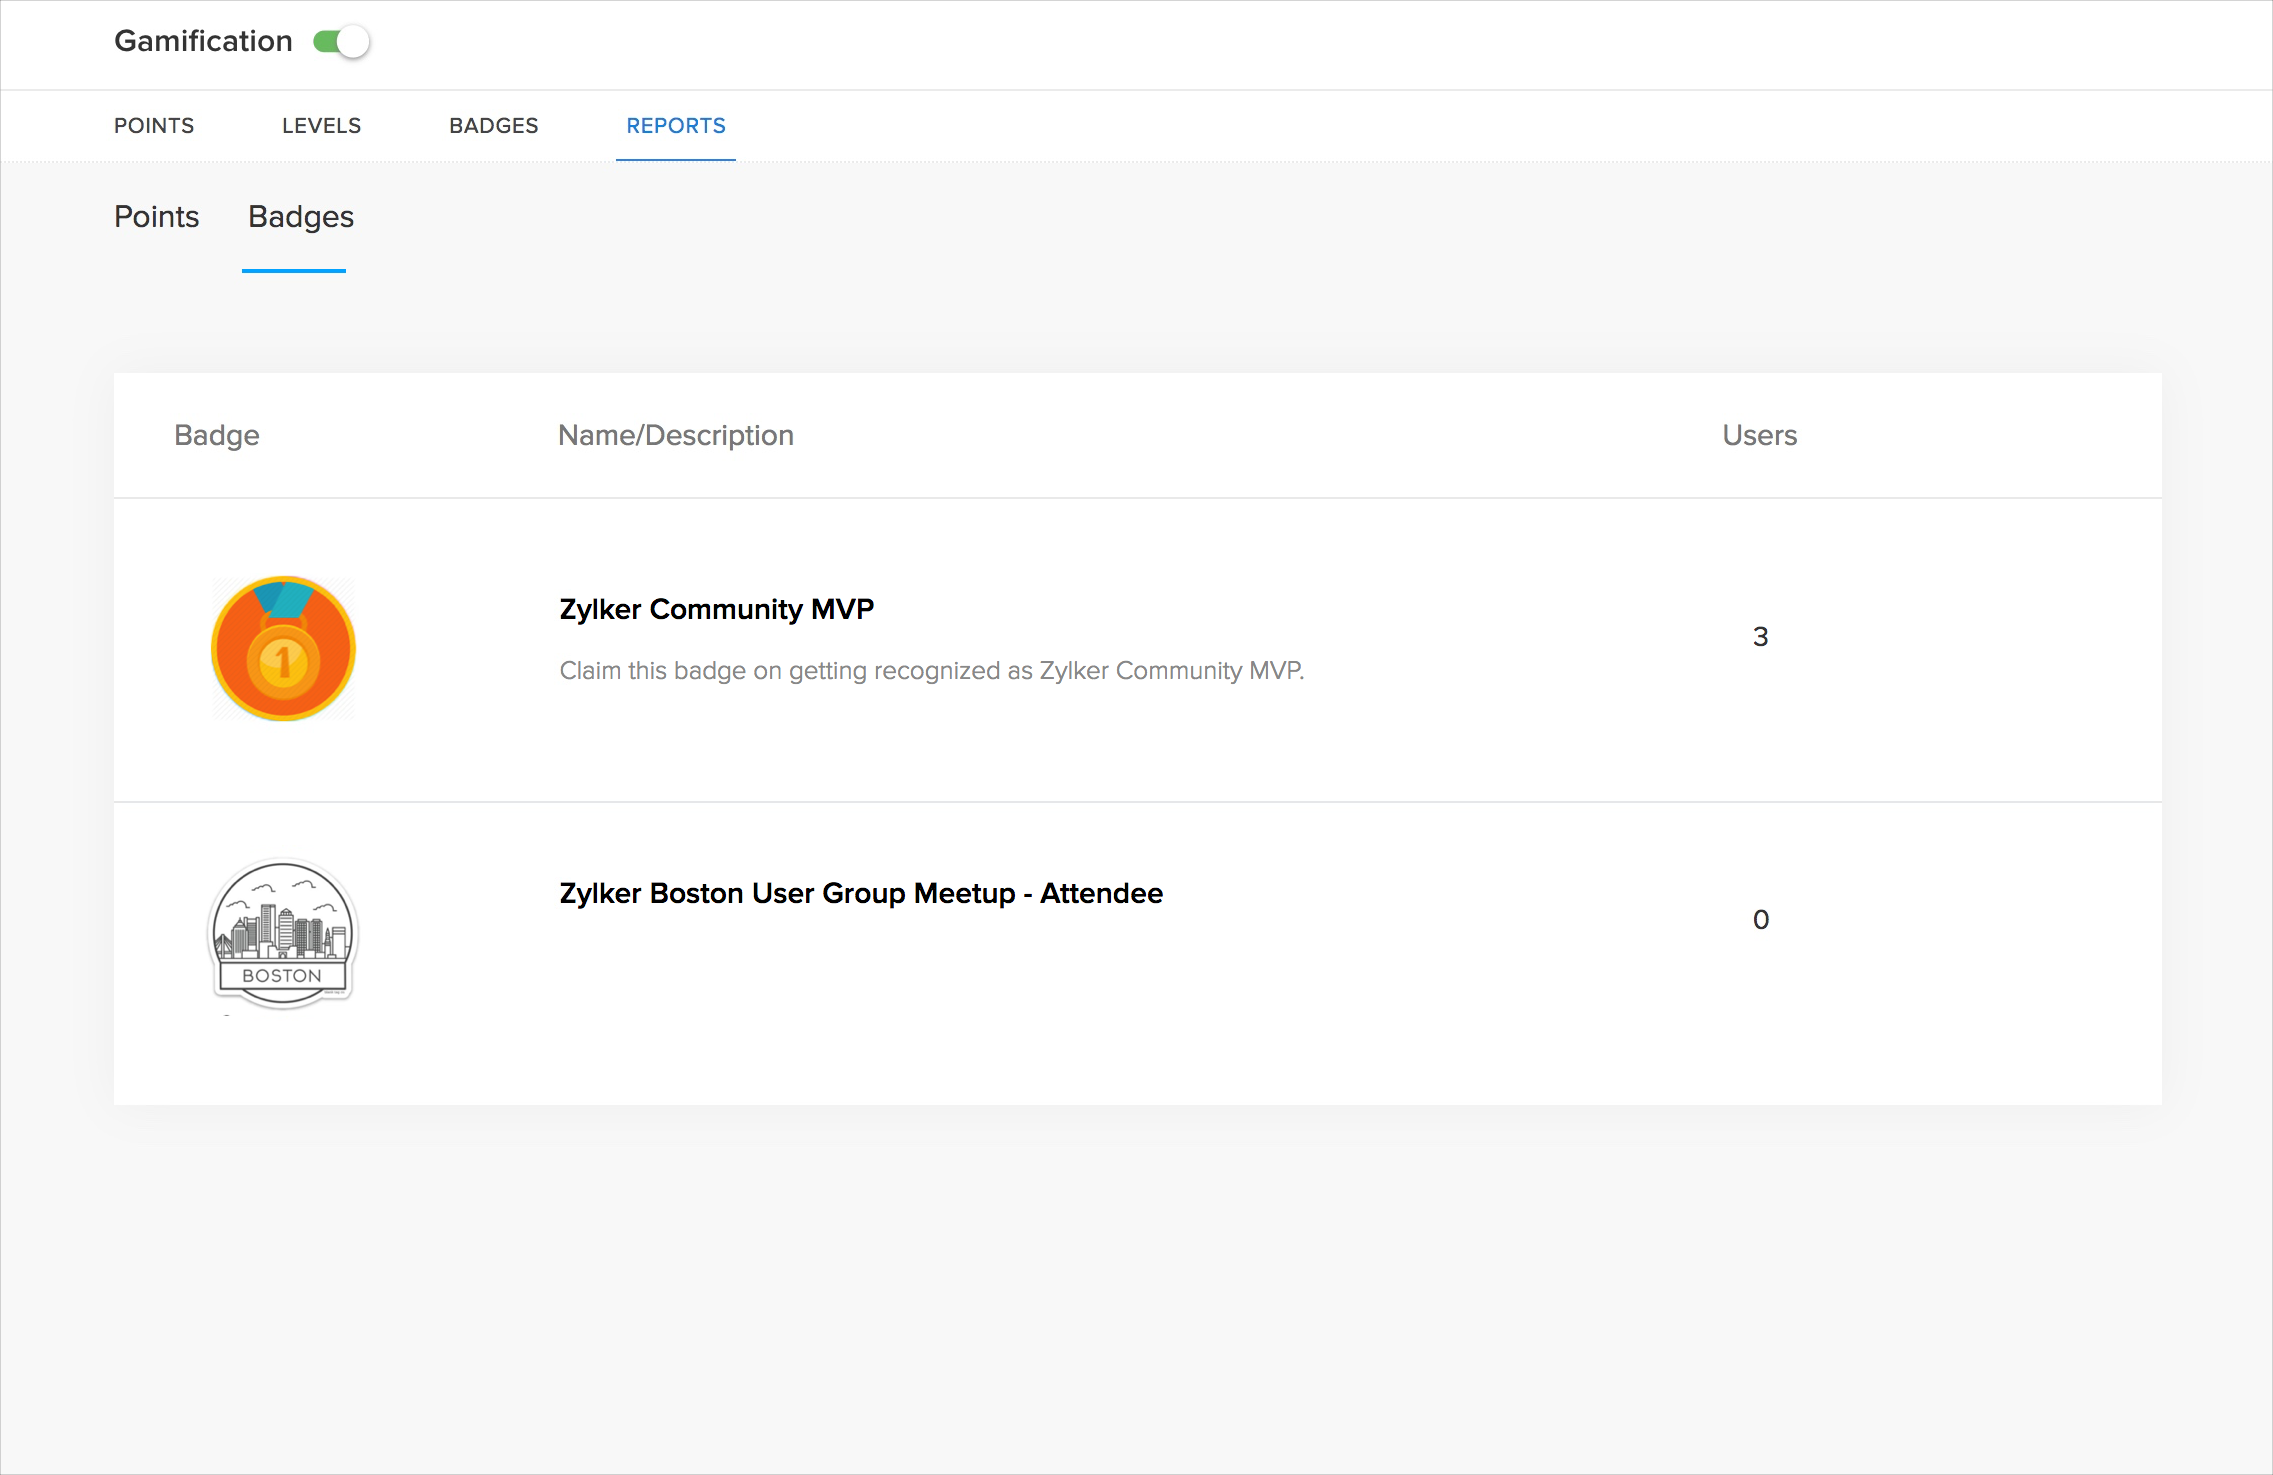
Task: Open the Zylker Community MVP badge name
Action: click(x=716, y=609)
